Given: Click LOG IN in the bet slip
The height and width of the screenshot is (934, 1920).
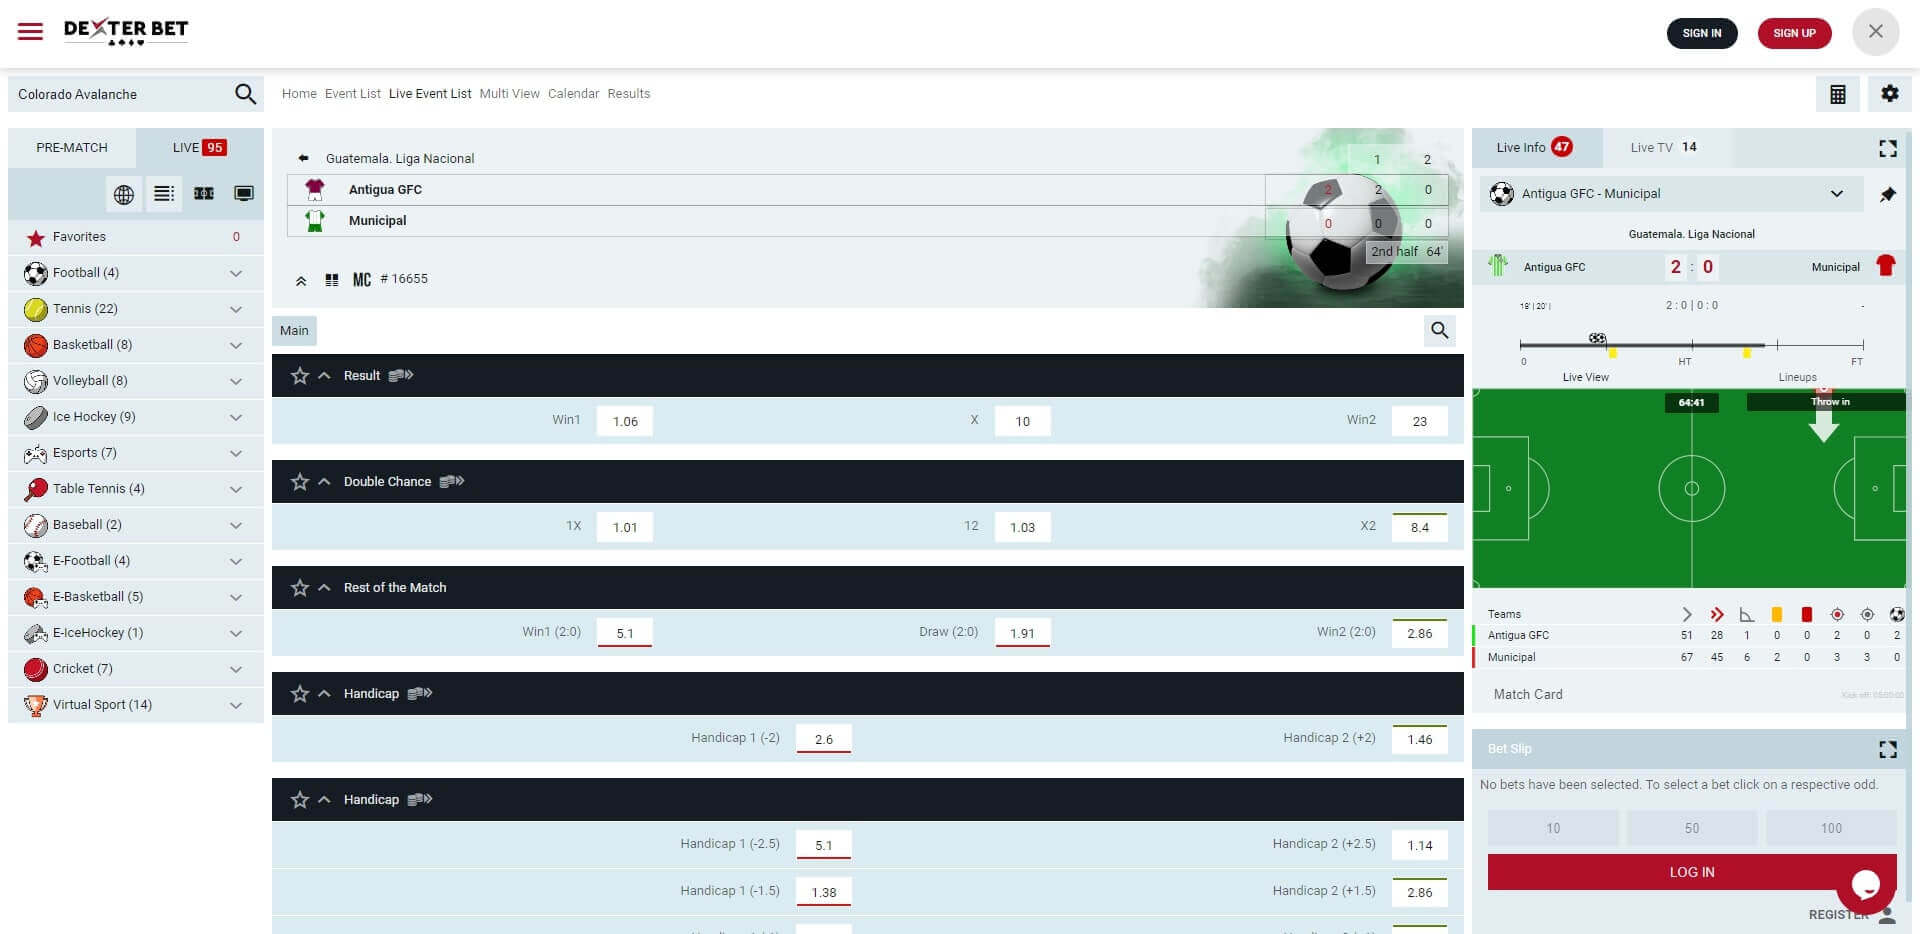Looking at the screenshot, I should pyautogui.click(x=1690, y=871).
